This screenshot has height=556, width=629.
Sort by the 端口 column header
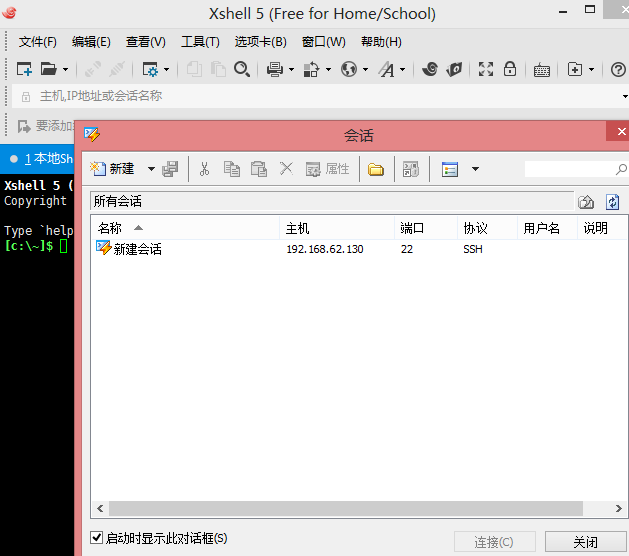point(426,228)
